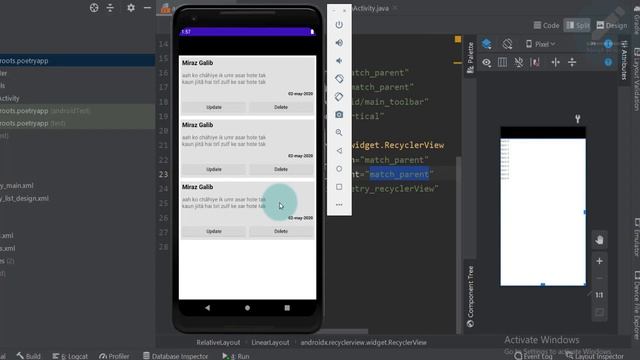Click the project panel collapse-all icon
640x360 pixels.
[110, 8]
